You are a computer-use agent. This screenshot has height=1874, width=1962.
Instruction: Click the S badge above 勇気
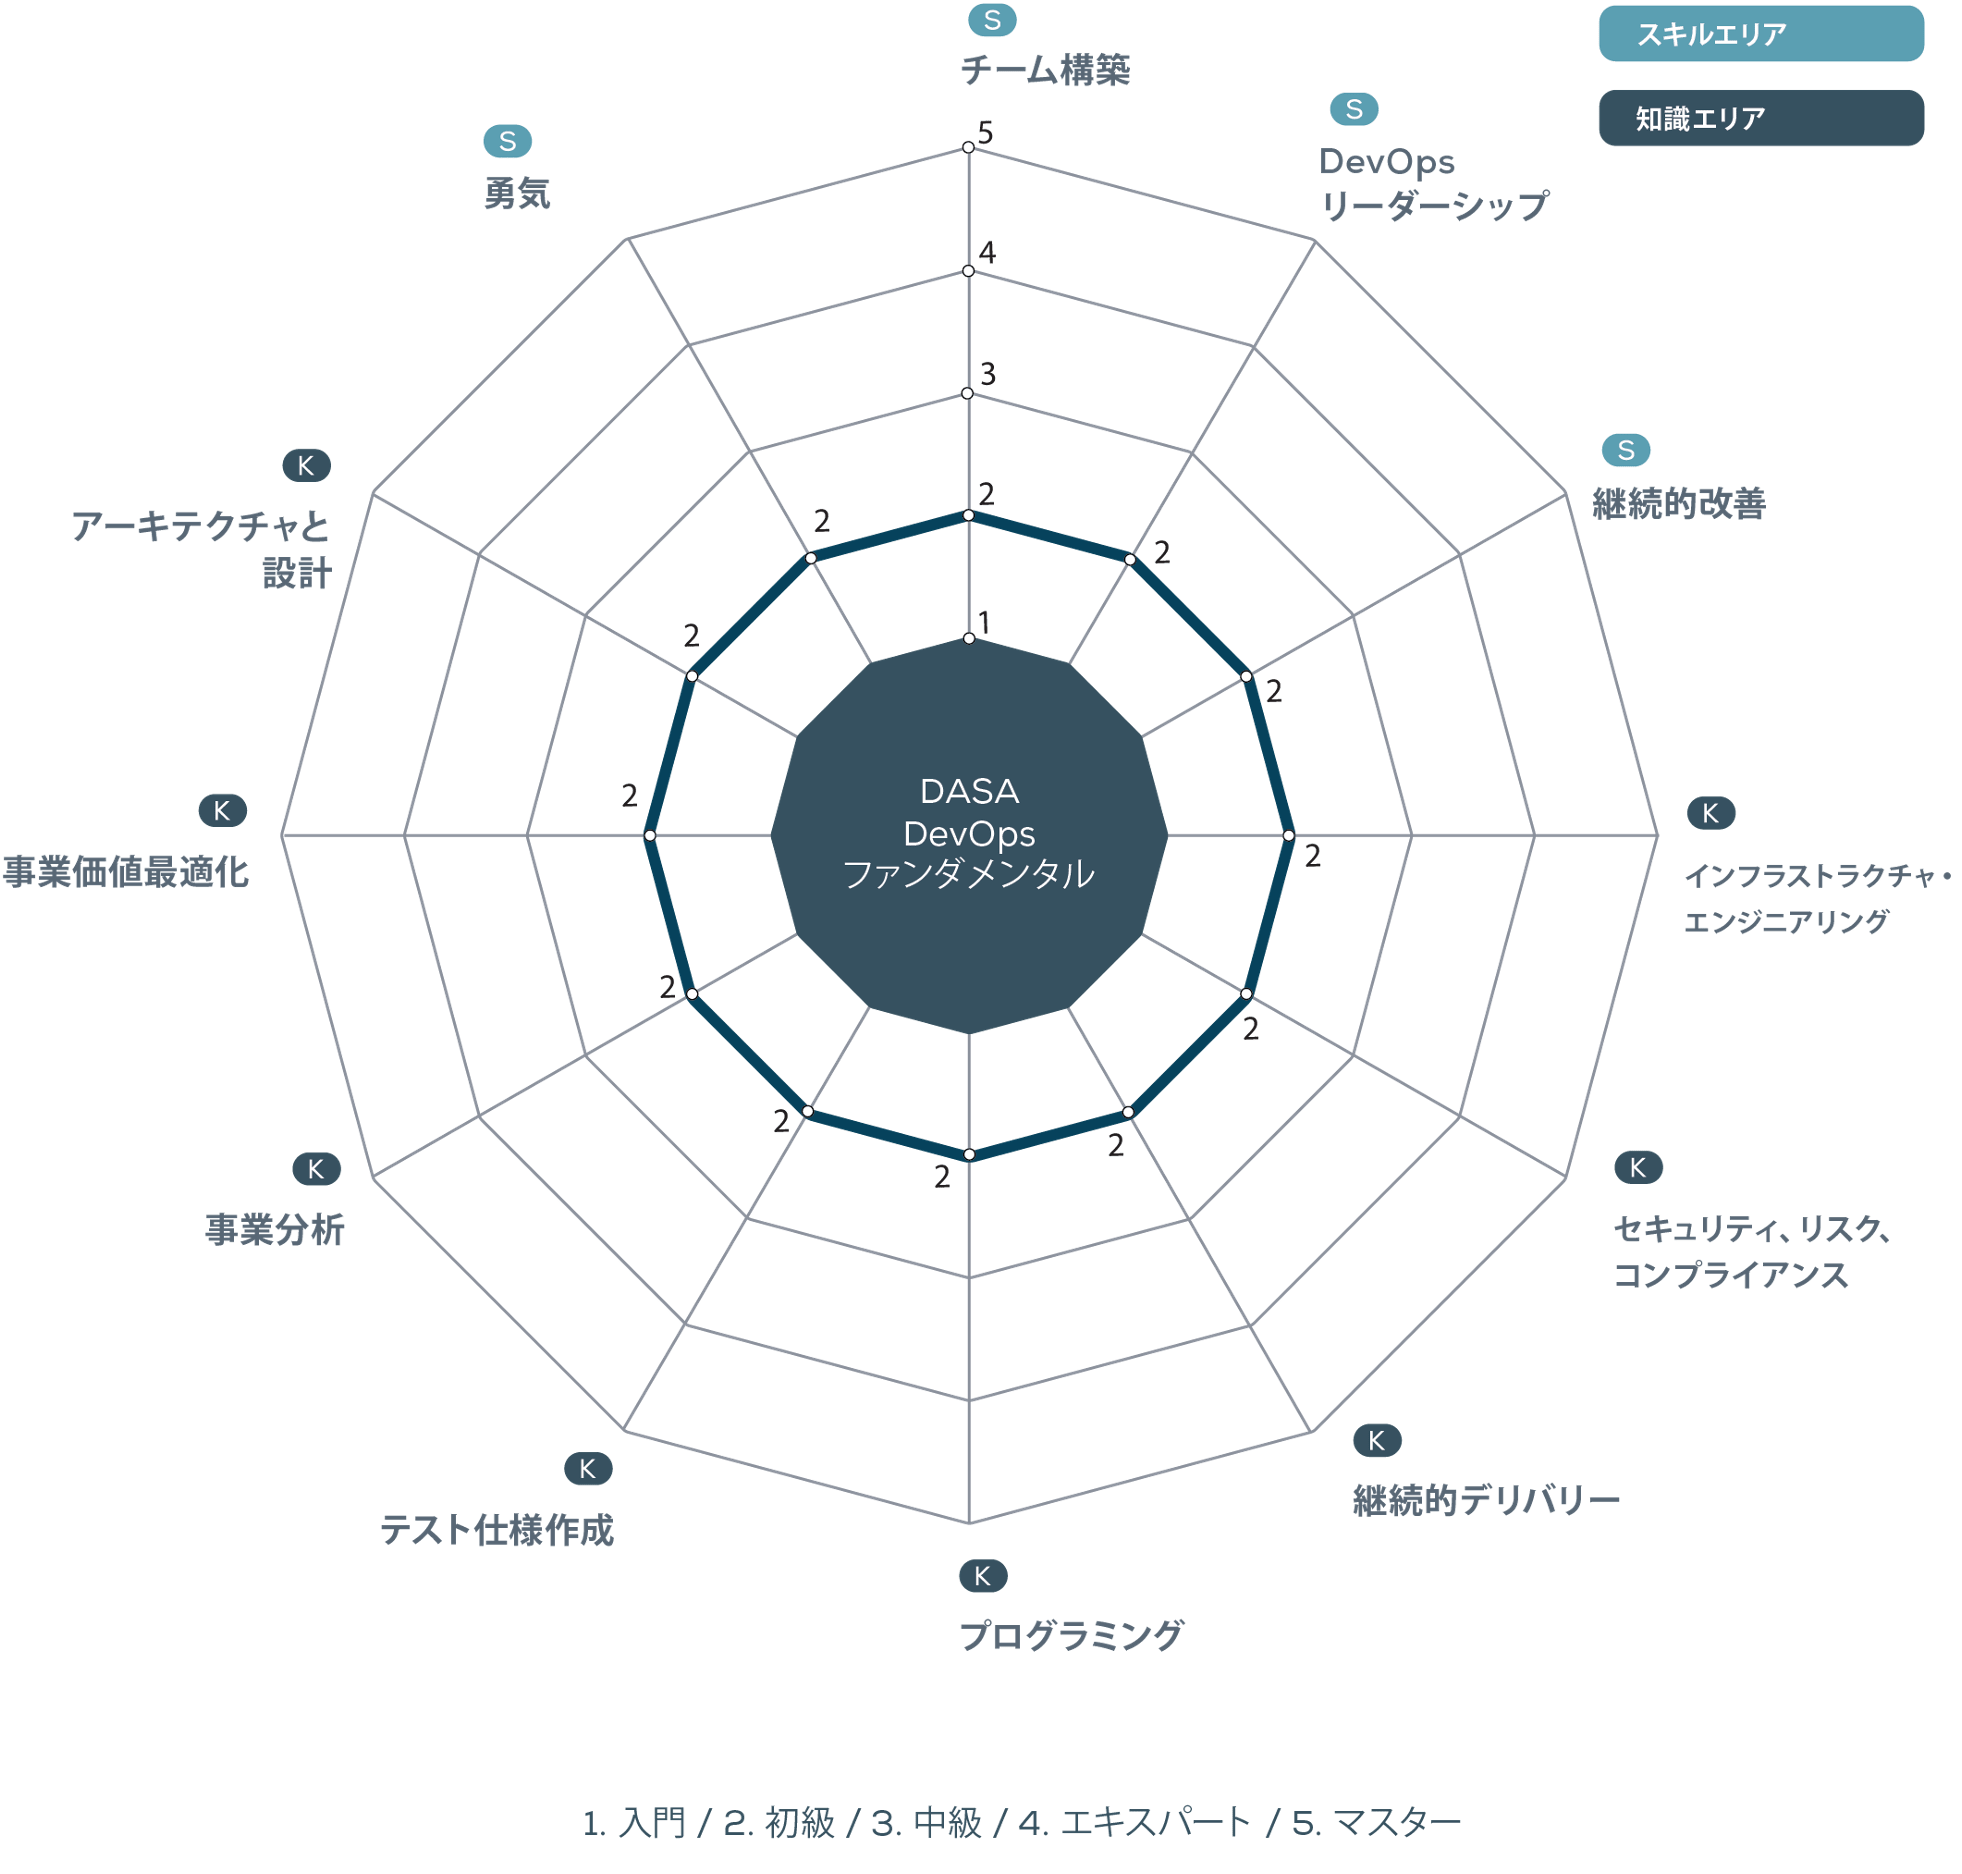[x=507, y=141]
